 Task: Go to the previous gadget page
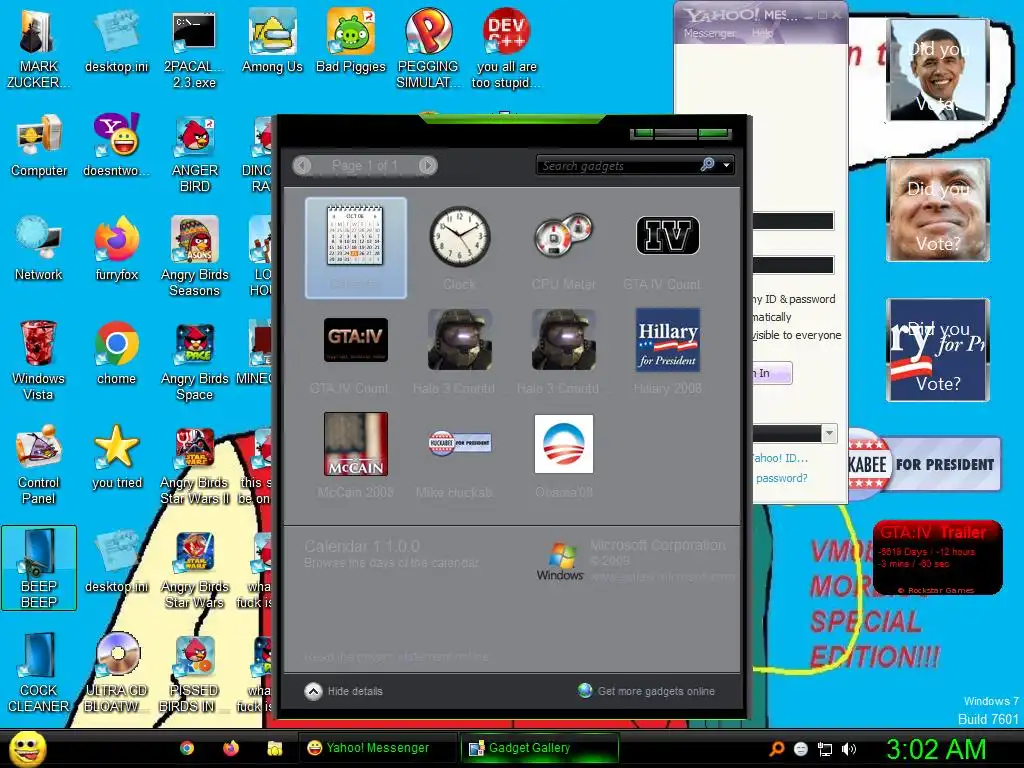(302, 165)
